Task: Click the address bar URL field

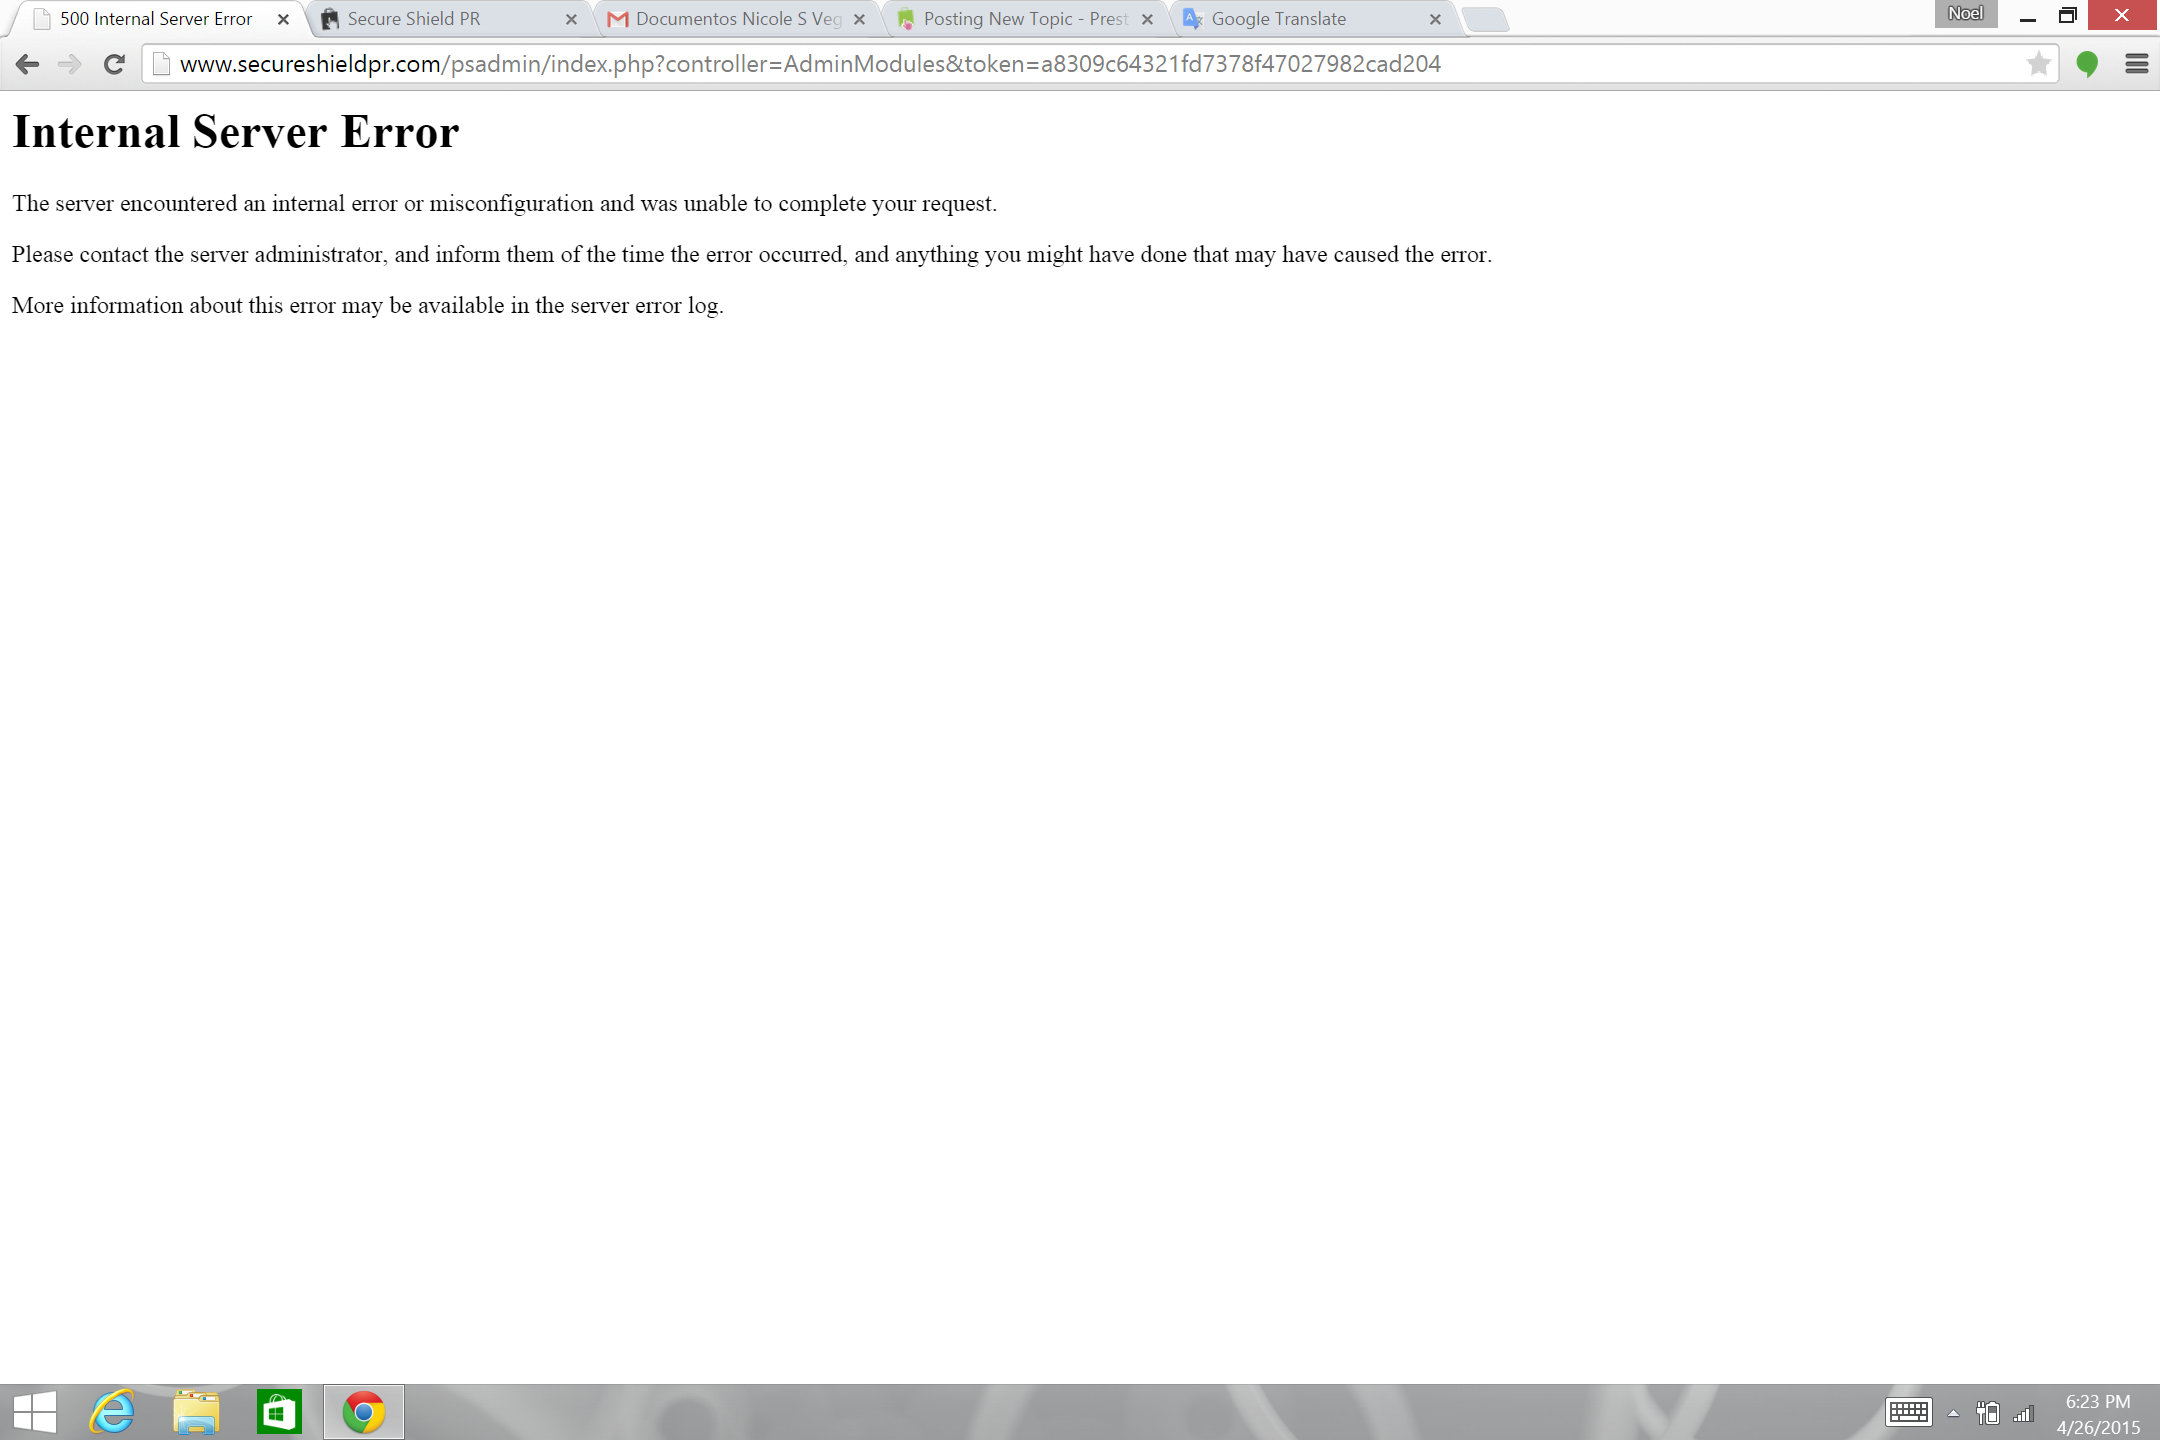Action: click(x=1000, y=64)
